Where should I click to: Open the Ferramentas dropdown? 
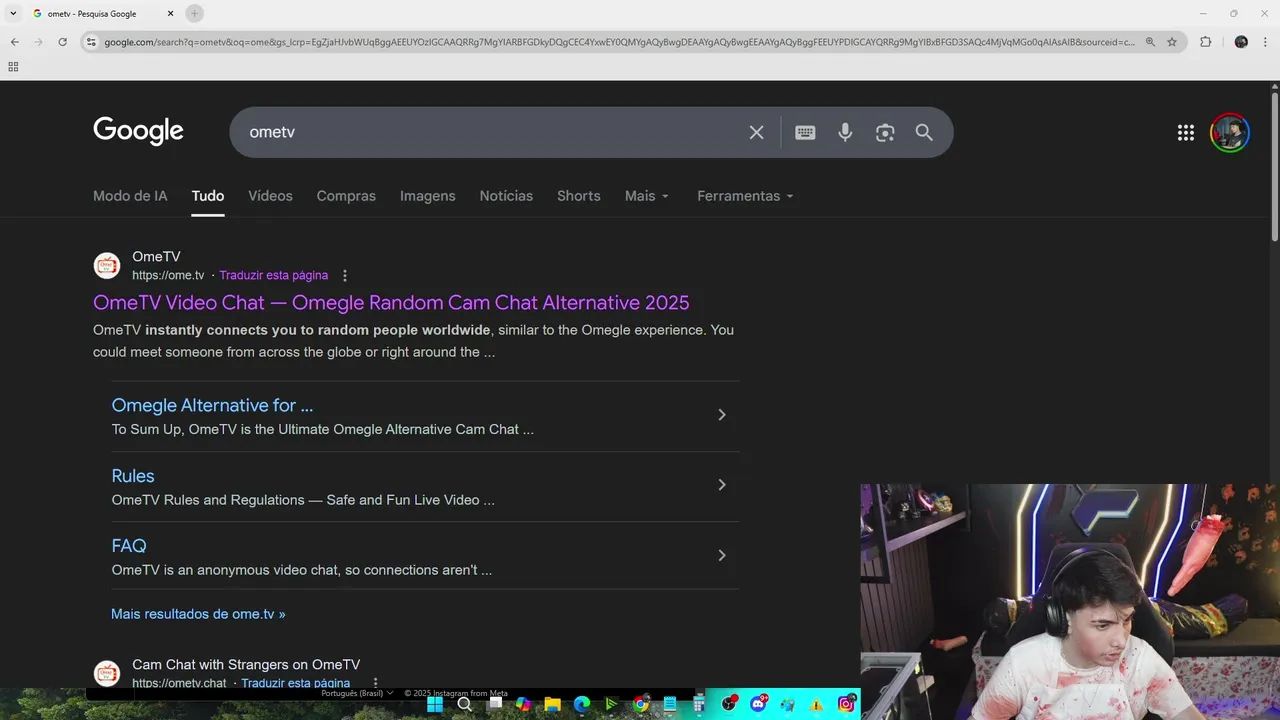point(745,196)
